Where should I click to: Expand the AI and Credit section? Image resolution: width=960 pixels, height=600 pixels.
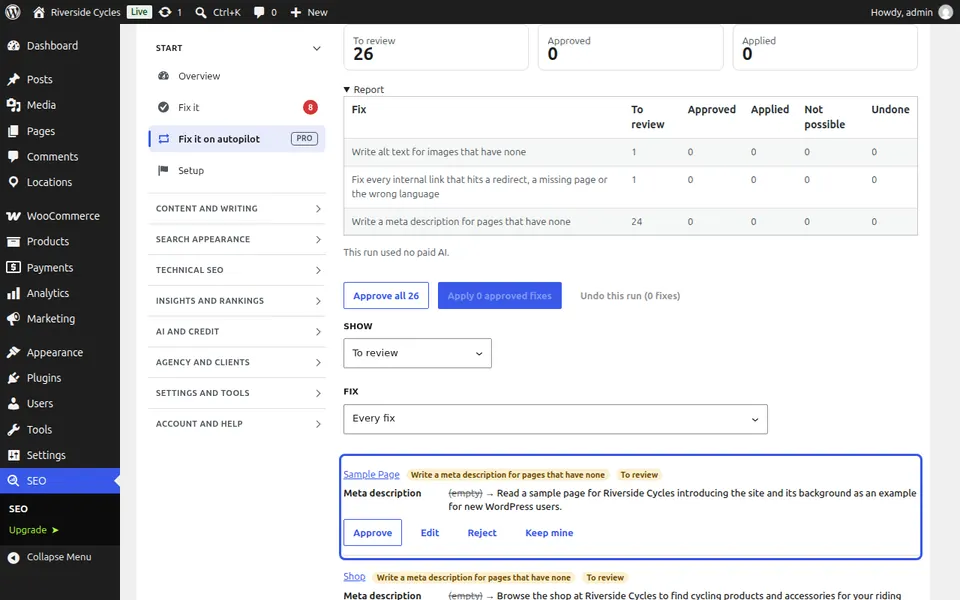point(237,332)
